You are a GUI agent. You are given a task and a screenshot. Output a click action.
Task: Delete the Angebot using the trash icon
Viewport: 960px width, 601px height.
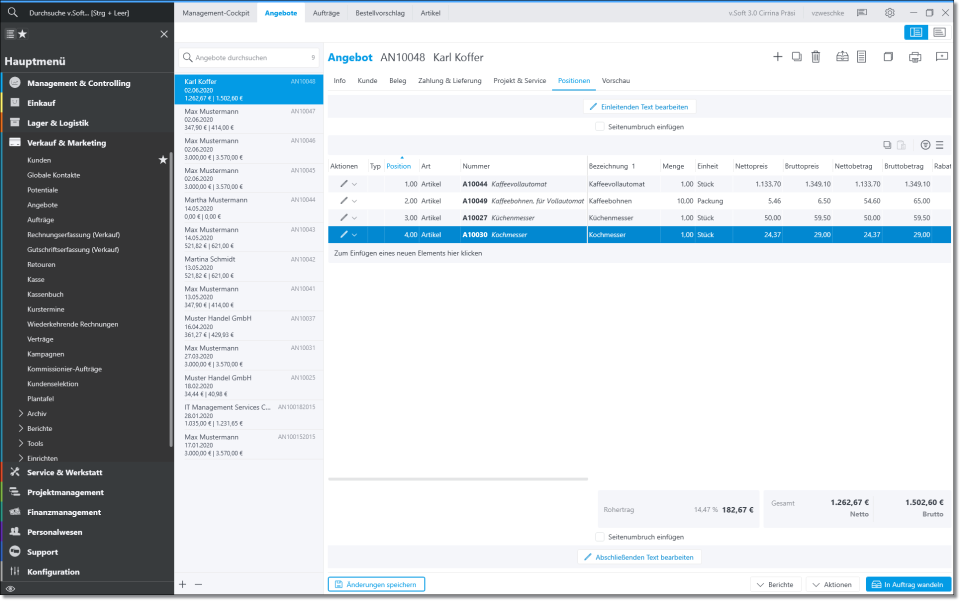tap(816, 57)
